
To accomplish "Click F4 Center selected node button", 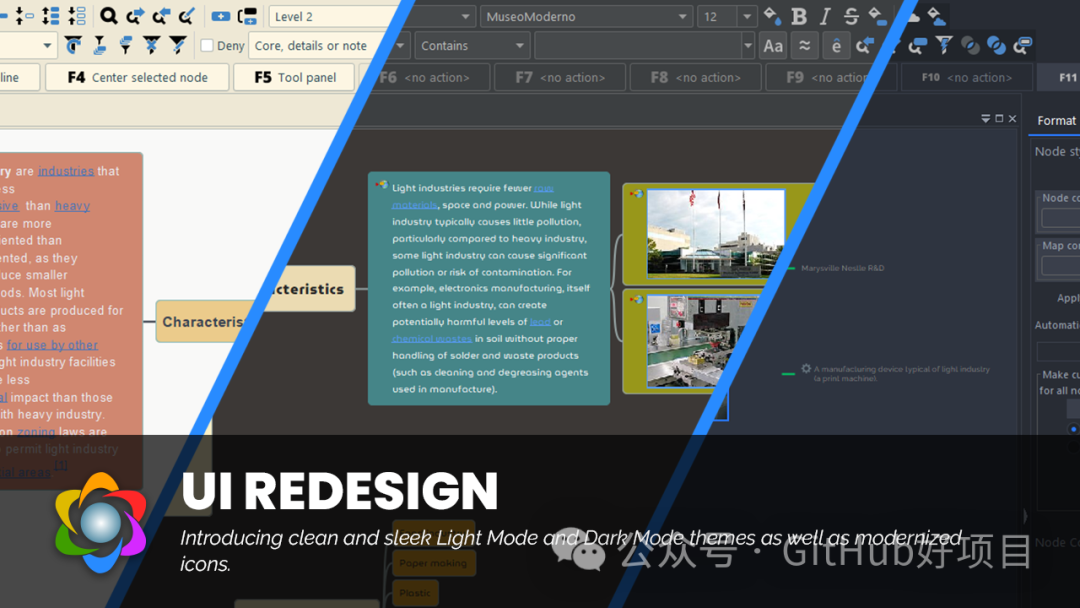I will (x=137, y=77).
